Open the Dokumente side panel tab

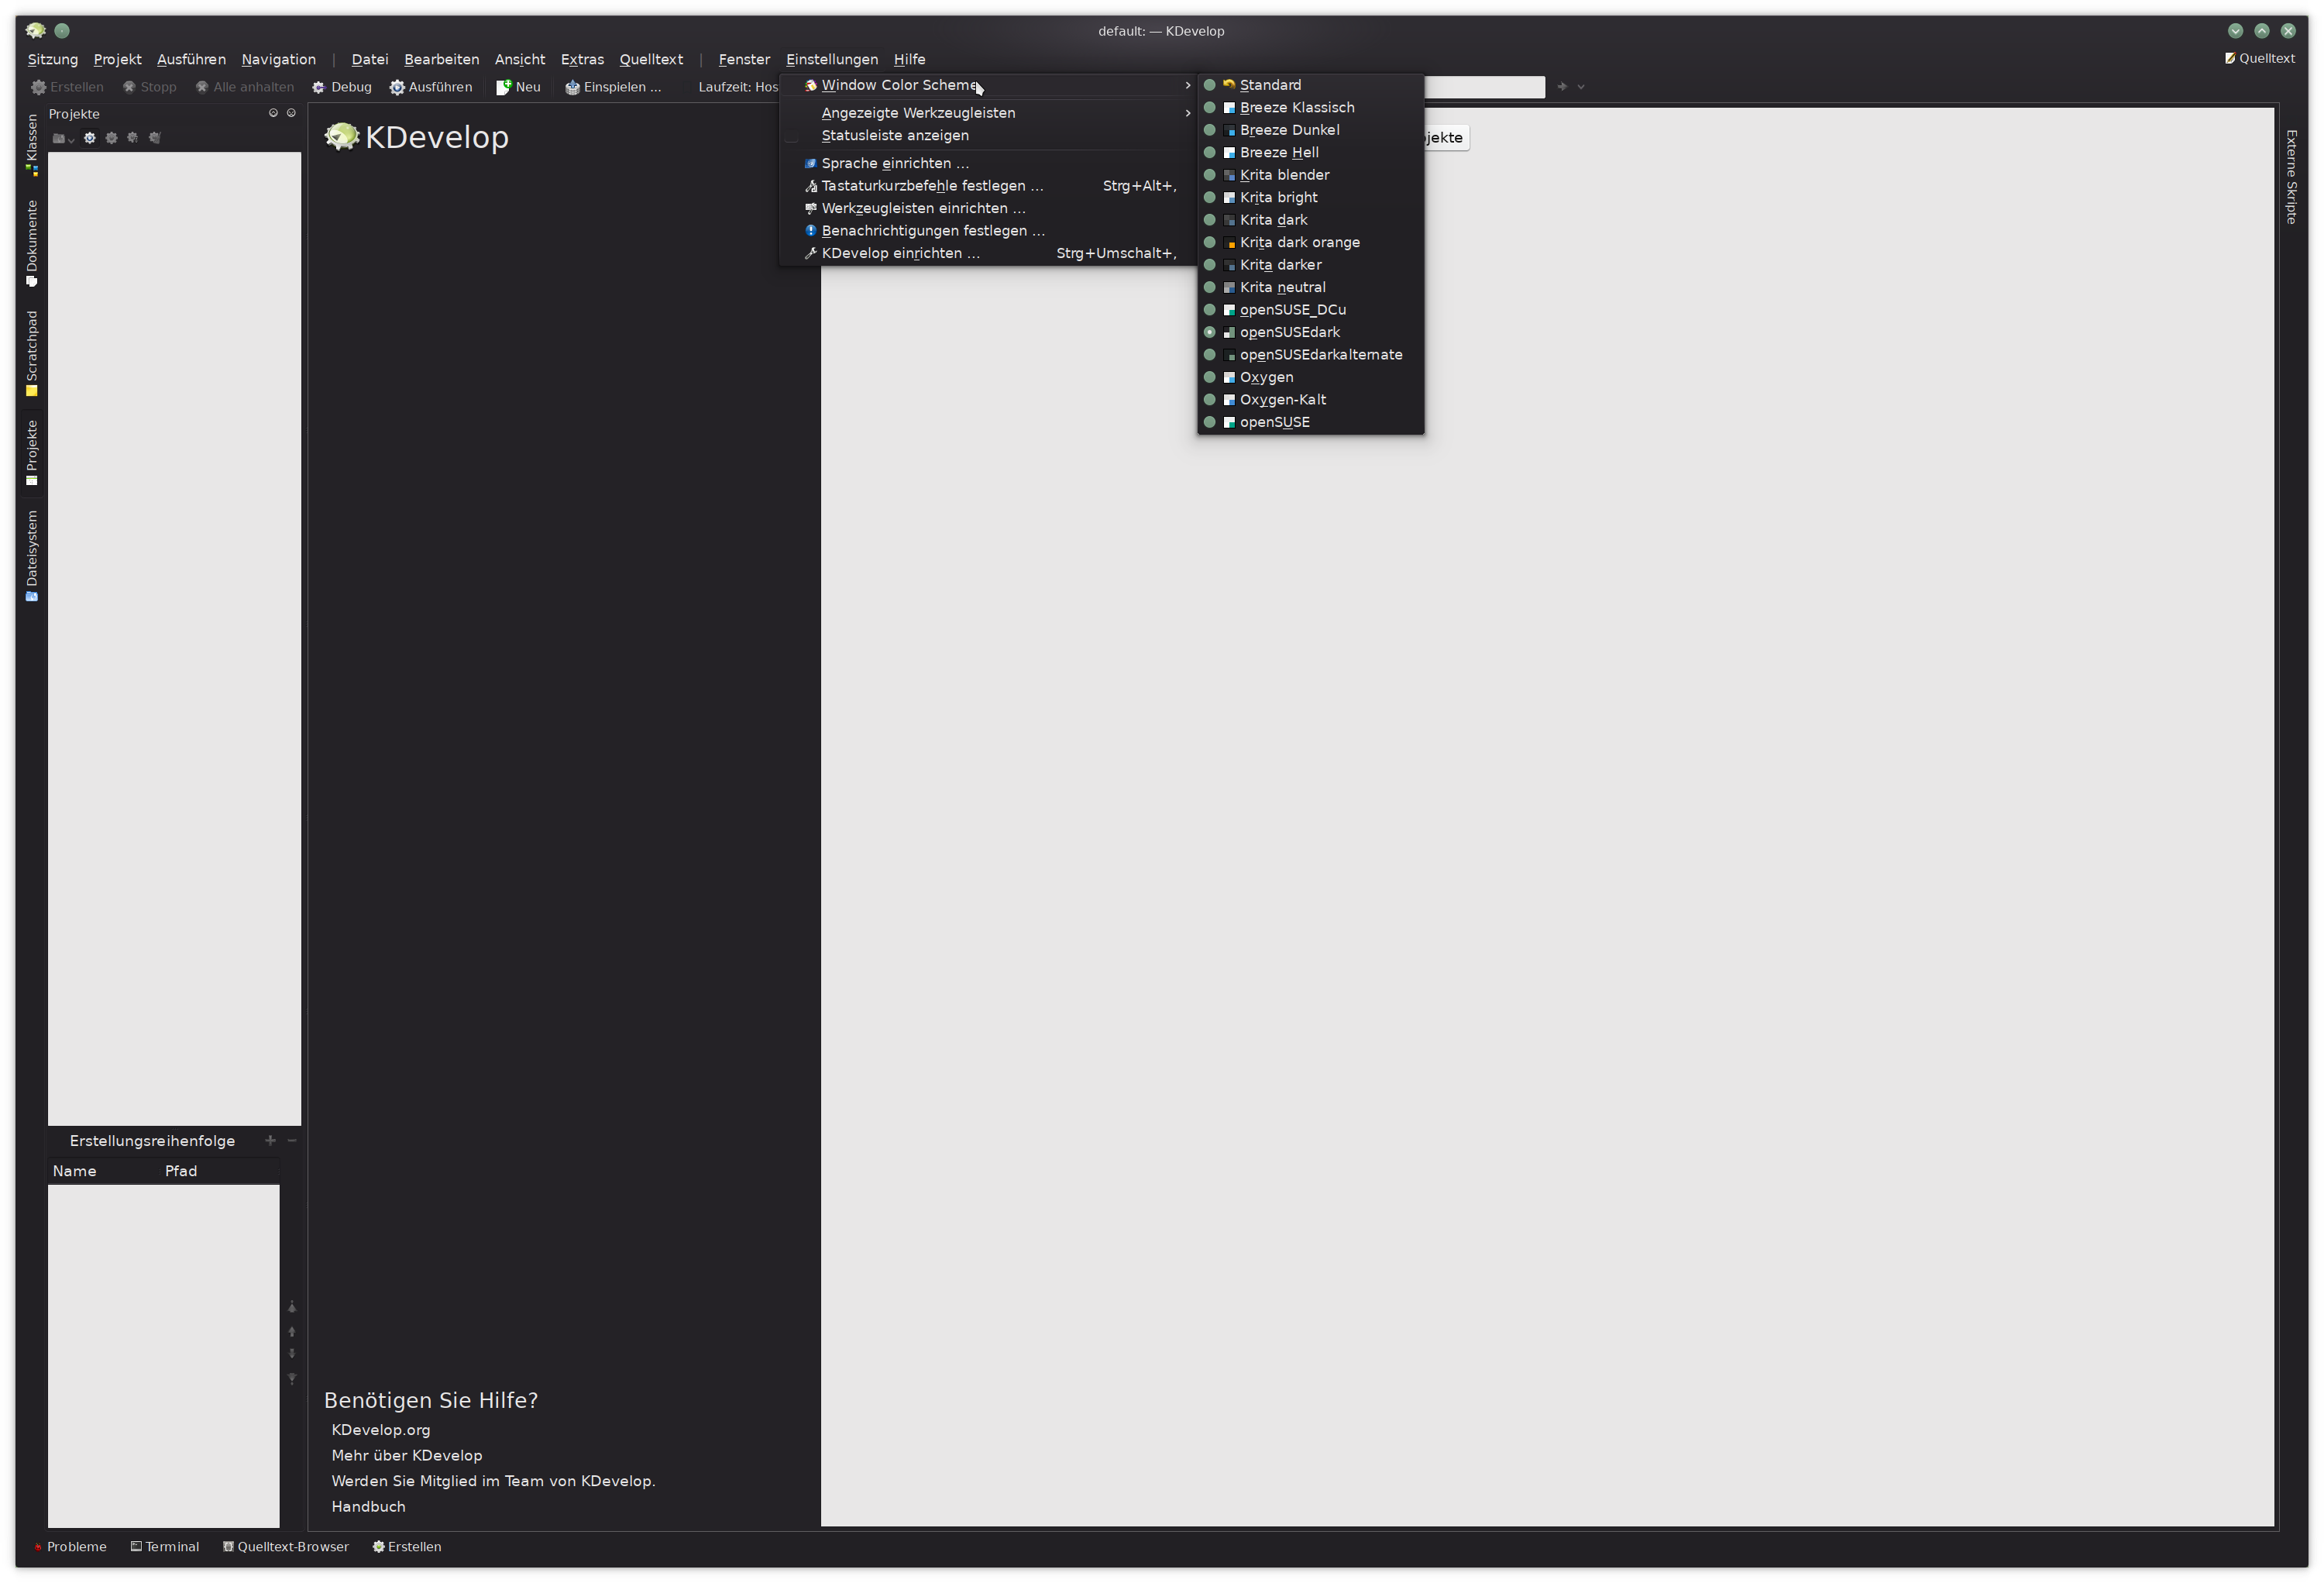pos(32,244)
